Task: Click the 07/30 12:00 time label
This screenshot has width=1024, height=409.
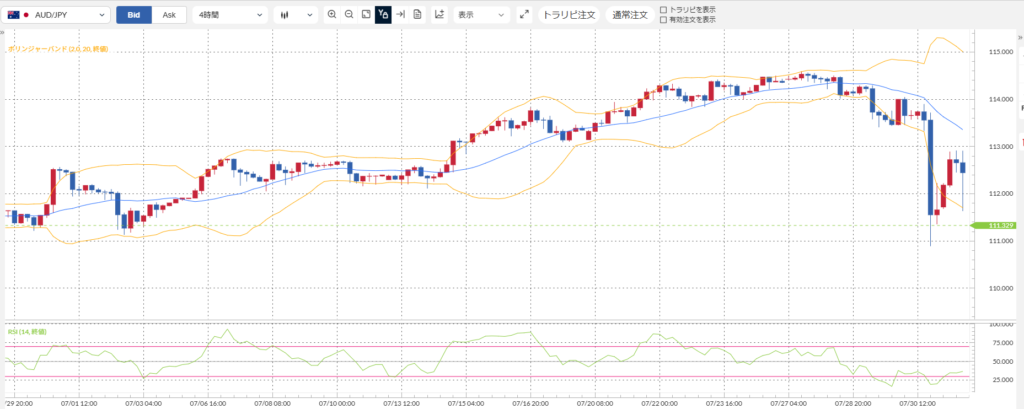Action: point(919,404)
